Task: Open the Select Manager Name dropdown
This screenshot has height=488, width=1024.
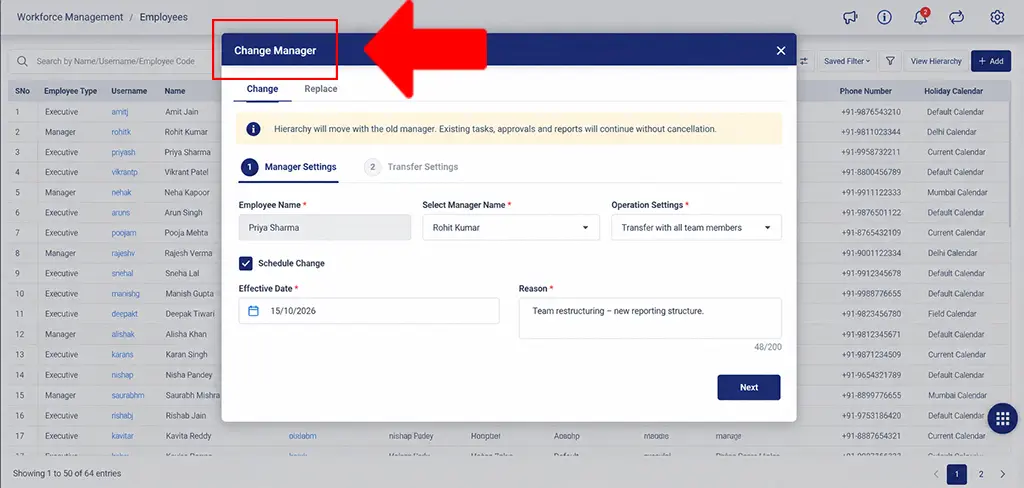Action: tap(511, 228)
